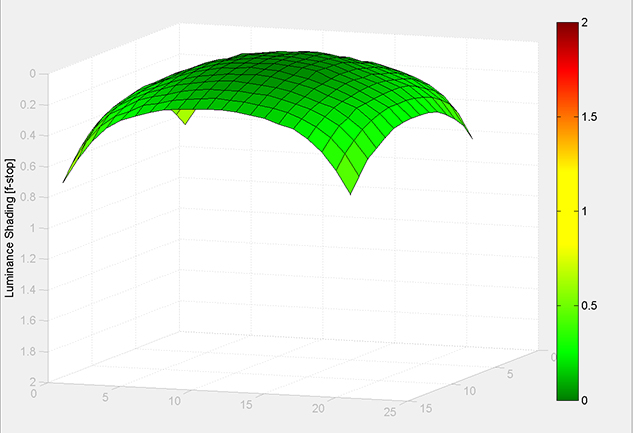The image size is (633, 433).
Task: Select the 0.4 tick on the shading axis
Action: (x=28, y=135)
